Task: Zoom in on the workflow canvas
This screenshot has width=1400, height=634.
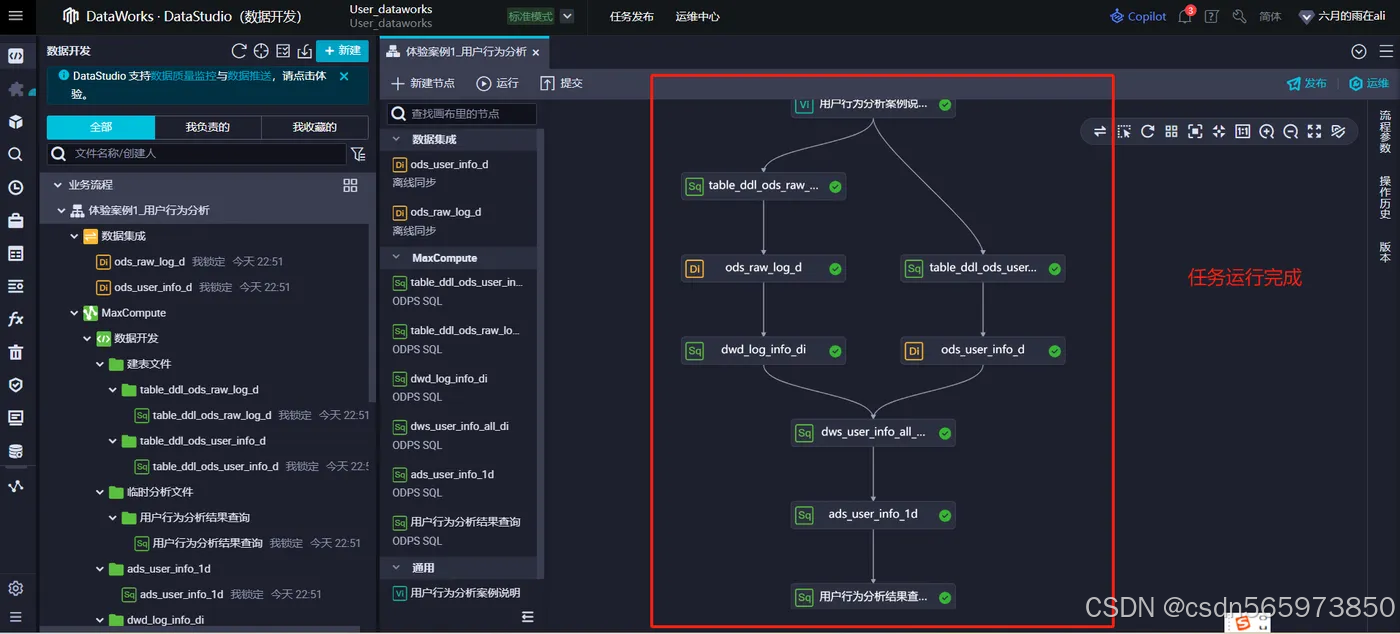Action: pos(1266,131)
